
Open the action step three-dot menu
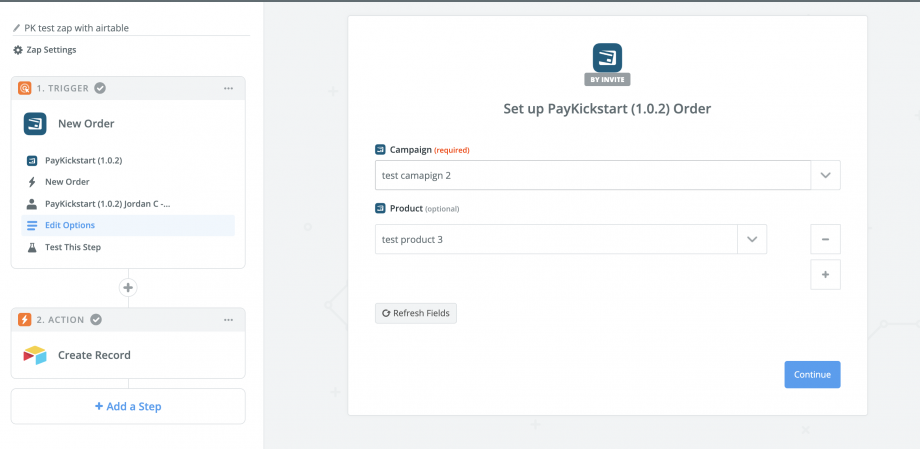click(229, 320)
